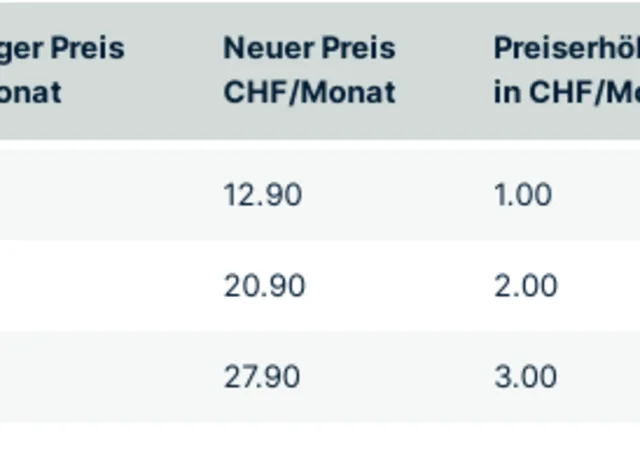This screenshot has height=455, width=640.
Task: Click "CHF/Monat" under the Neuer Preis header
Action: 309,92
